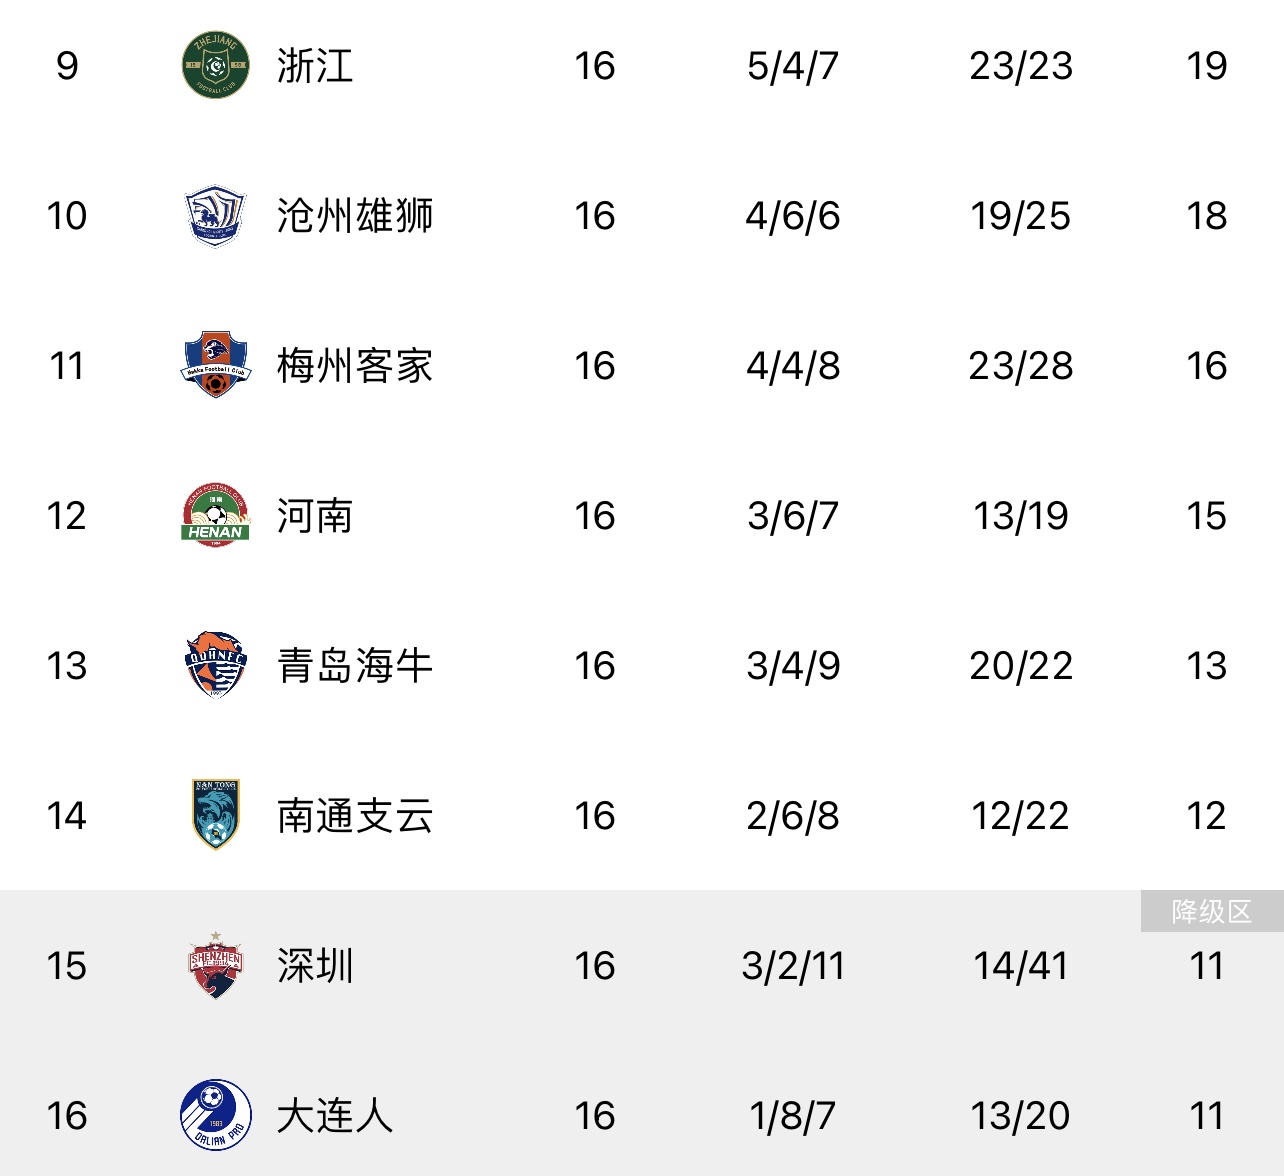Screen dimensions: 1284x1176
Task: Open the Cangzhou Mighty Lions team logo
Action: point(215,215)
